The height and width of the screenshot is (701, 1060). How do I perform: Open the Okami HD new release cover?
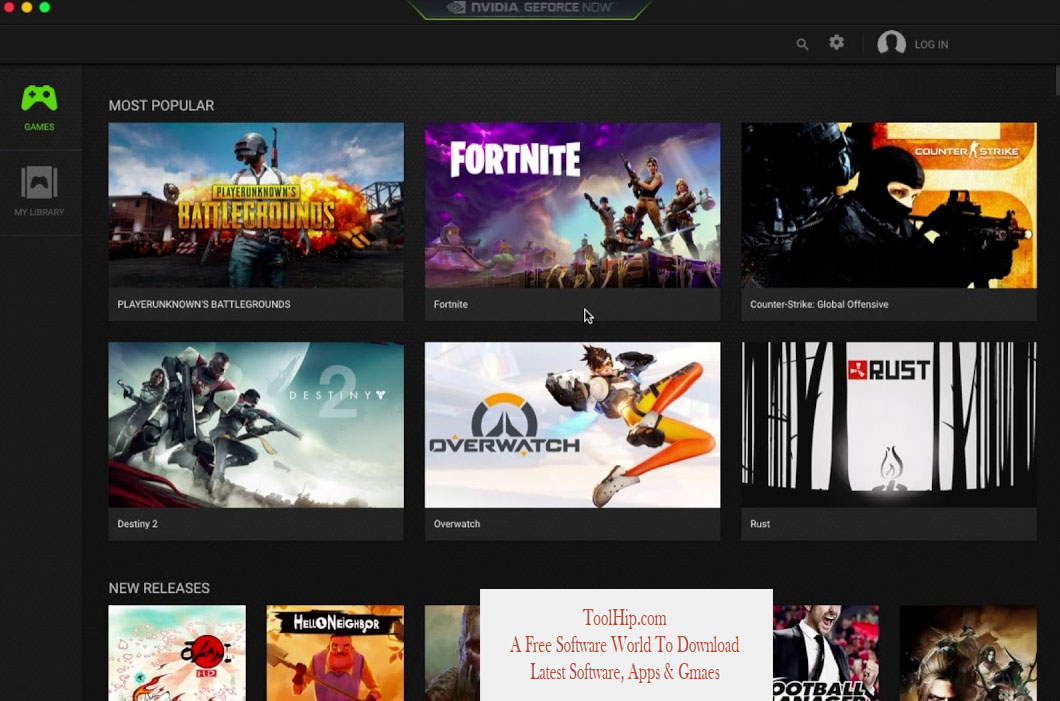tap(177, 653)
